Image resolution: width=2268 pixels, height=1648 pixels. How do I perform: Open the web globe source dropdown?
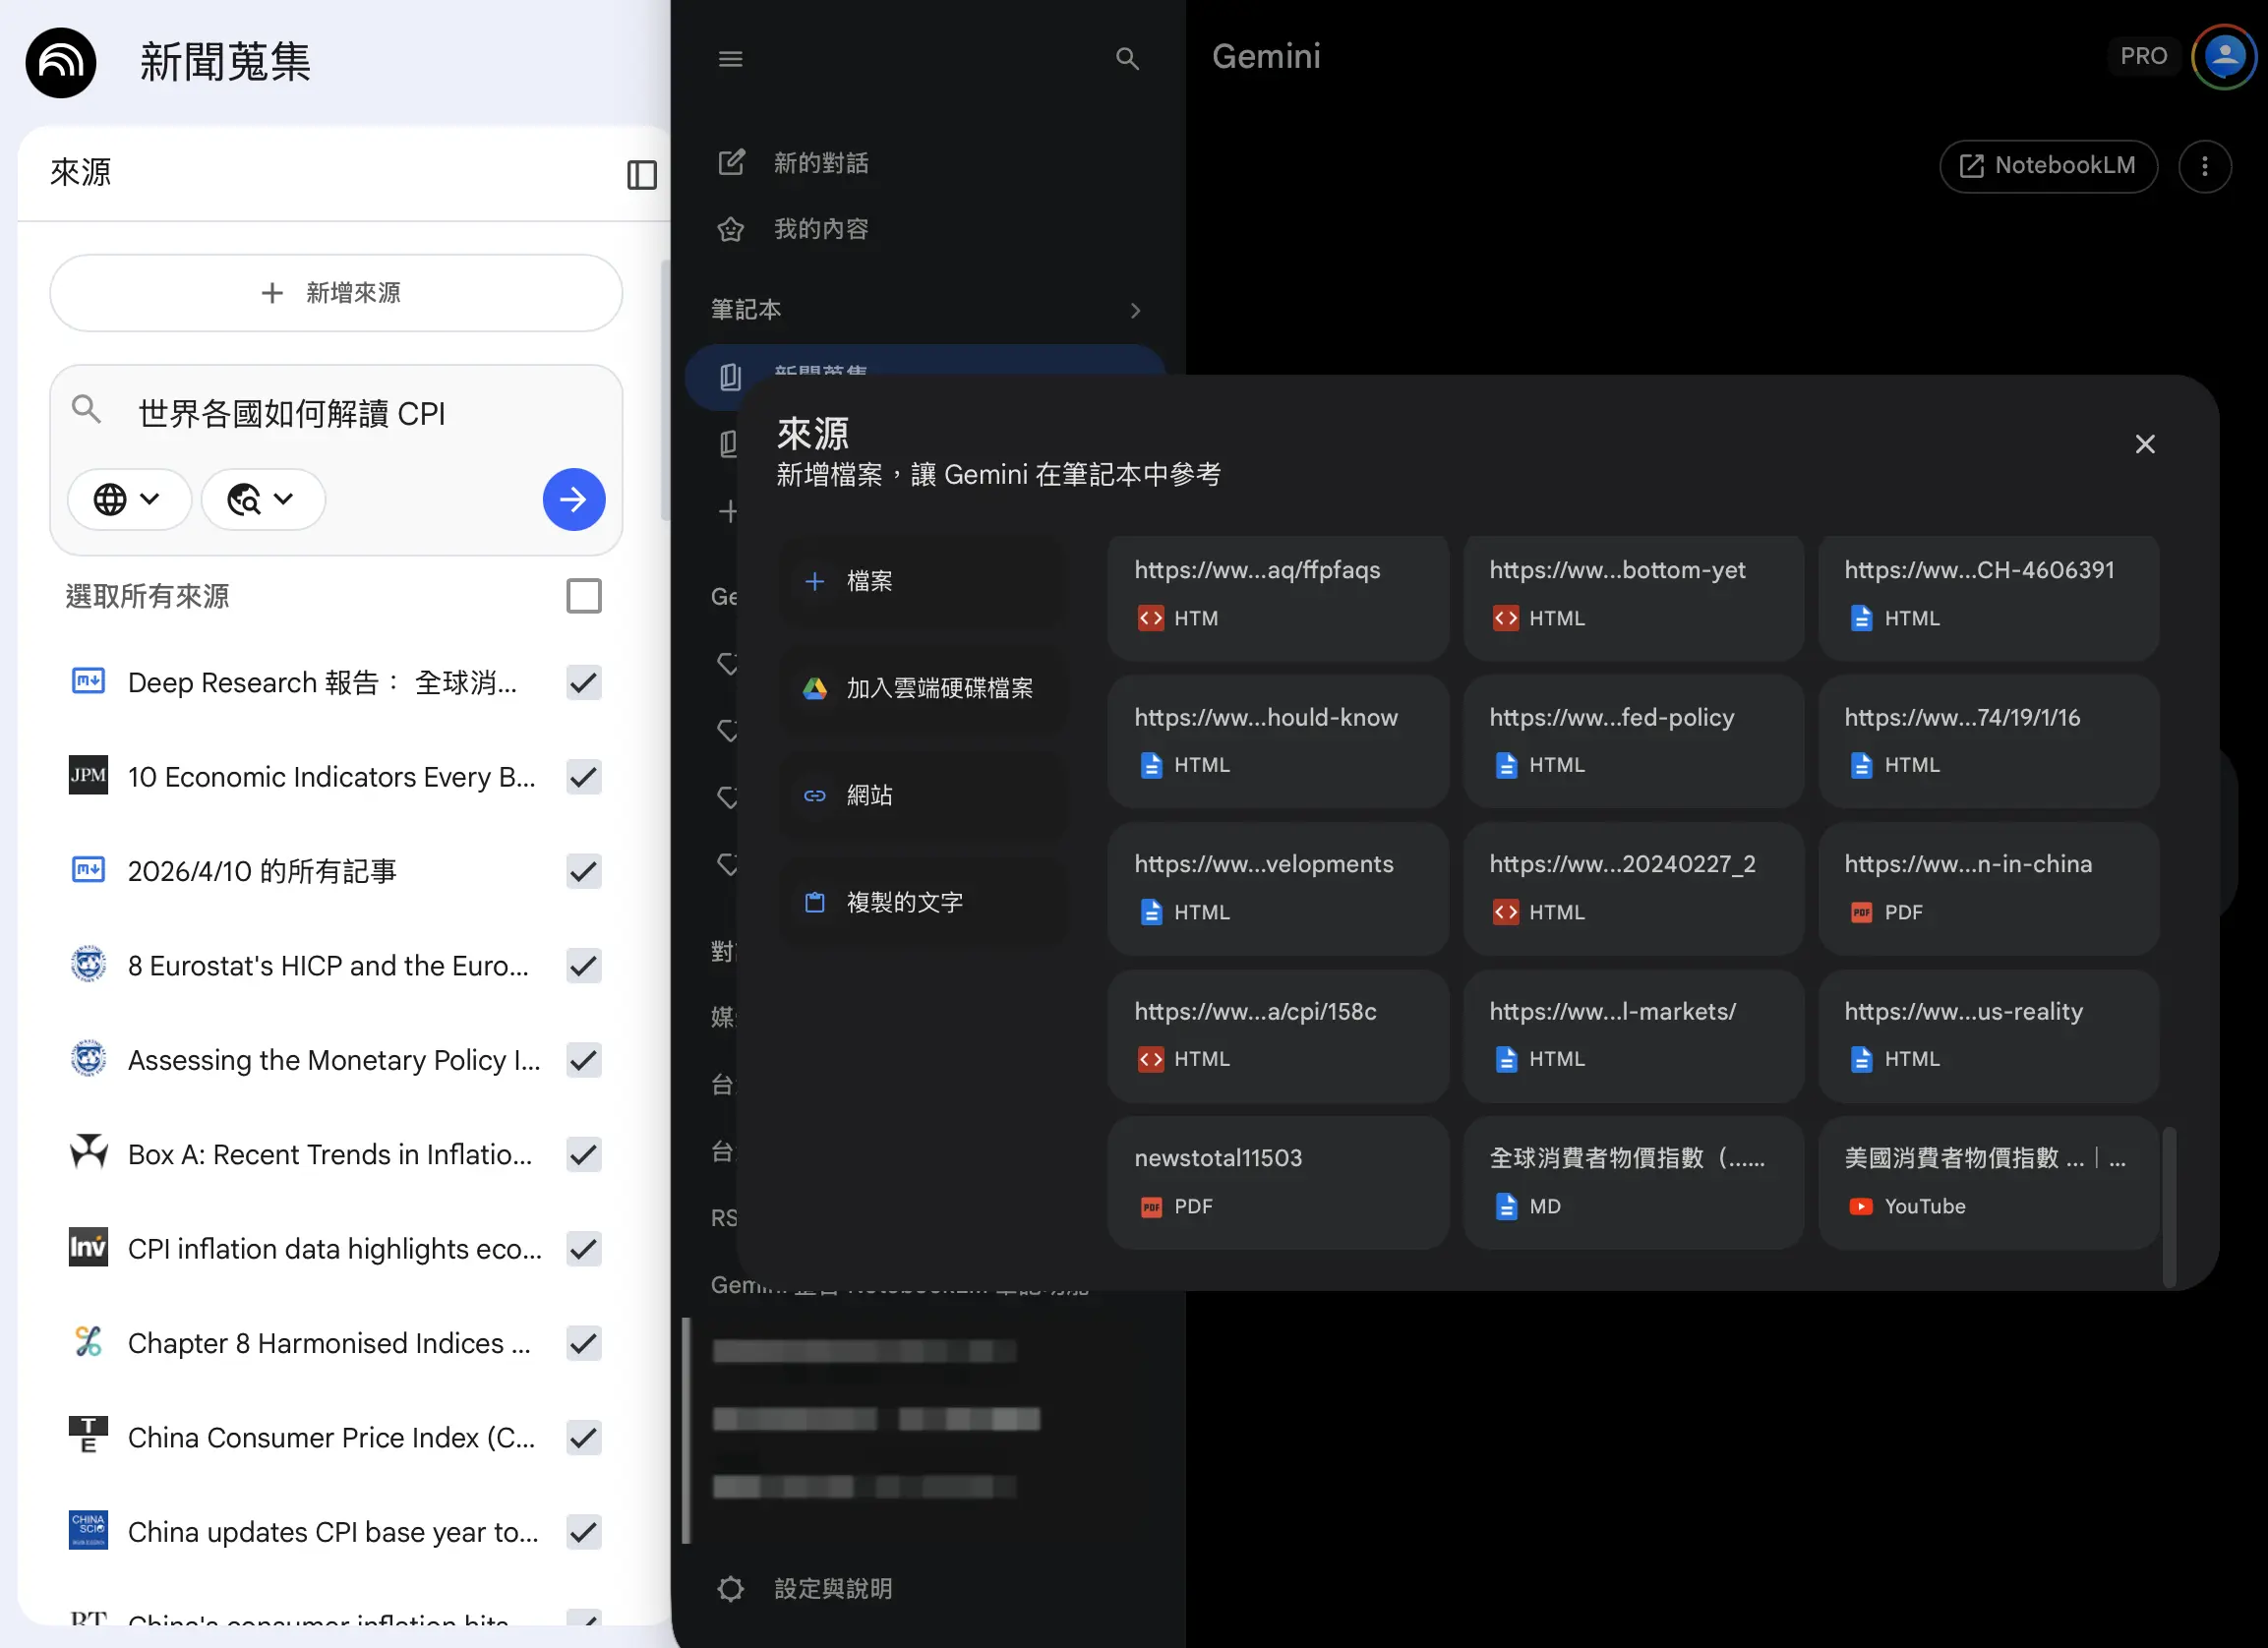pyautogui.click(x=129, y=499)
